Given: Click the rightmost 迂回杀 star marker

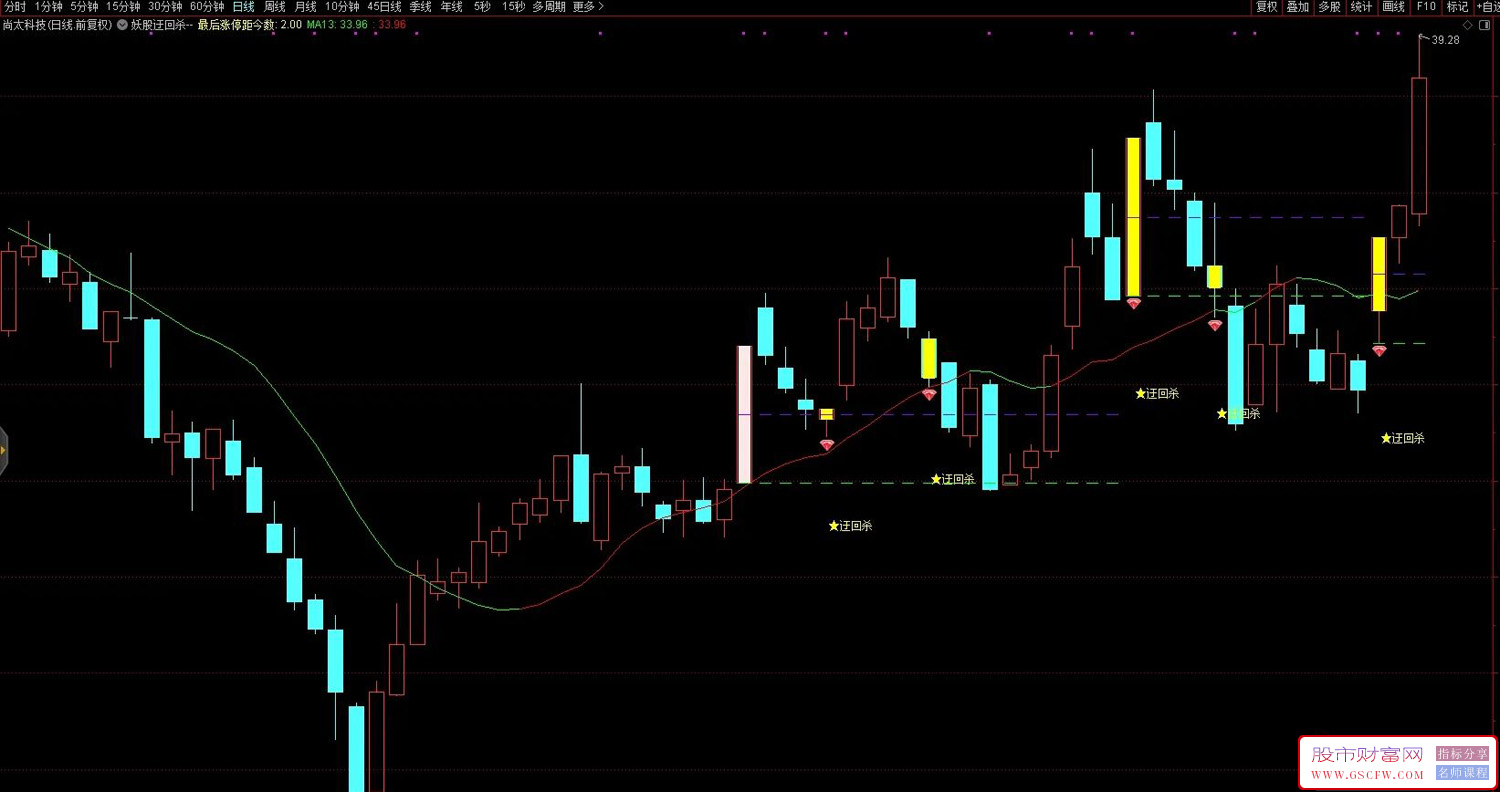Looking at the screenshot, I should (1402, 437).
